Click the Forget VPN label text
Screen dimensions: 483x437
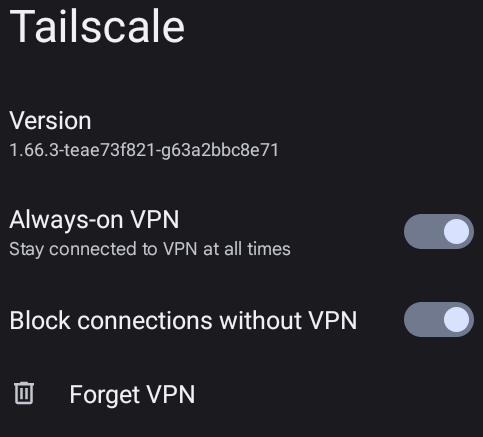point(132,395)
